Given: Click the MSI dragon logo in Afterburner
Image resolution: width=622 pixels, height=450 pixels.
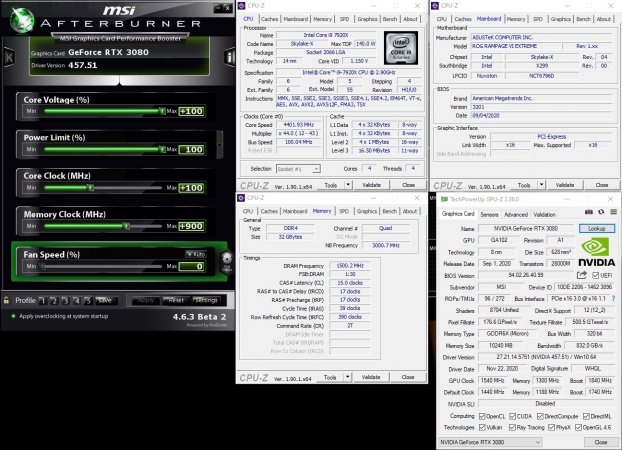Looking at the screenshot, I should click(x=22, y=20).
